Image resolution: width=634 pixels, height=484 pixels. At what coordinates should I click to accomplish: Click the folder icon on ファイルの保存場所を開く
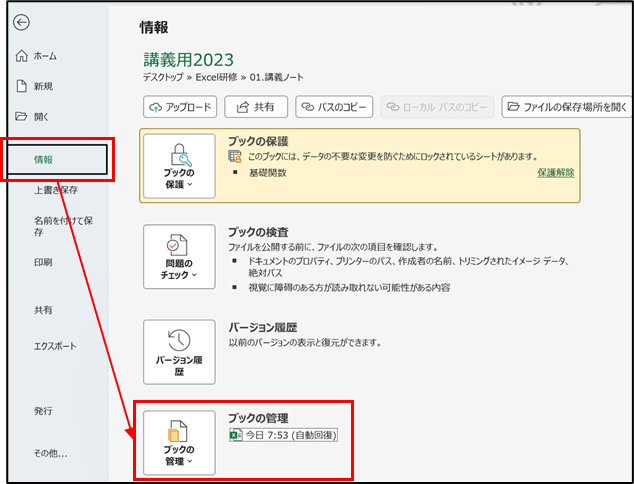(x=513, y=107)
